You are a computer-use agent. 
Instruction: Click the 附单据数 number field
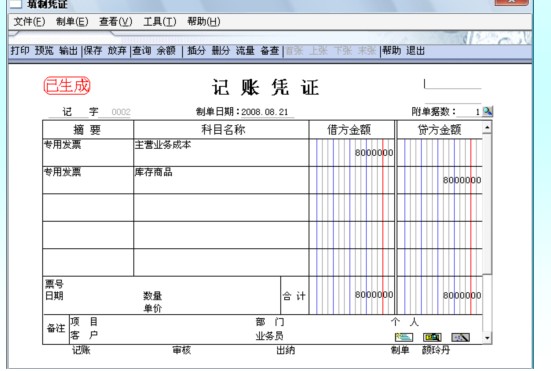pos(469,112)
